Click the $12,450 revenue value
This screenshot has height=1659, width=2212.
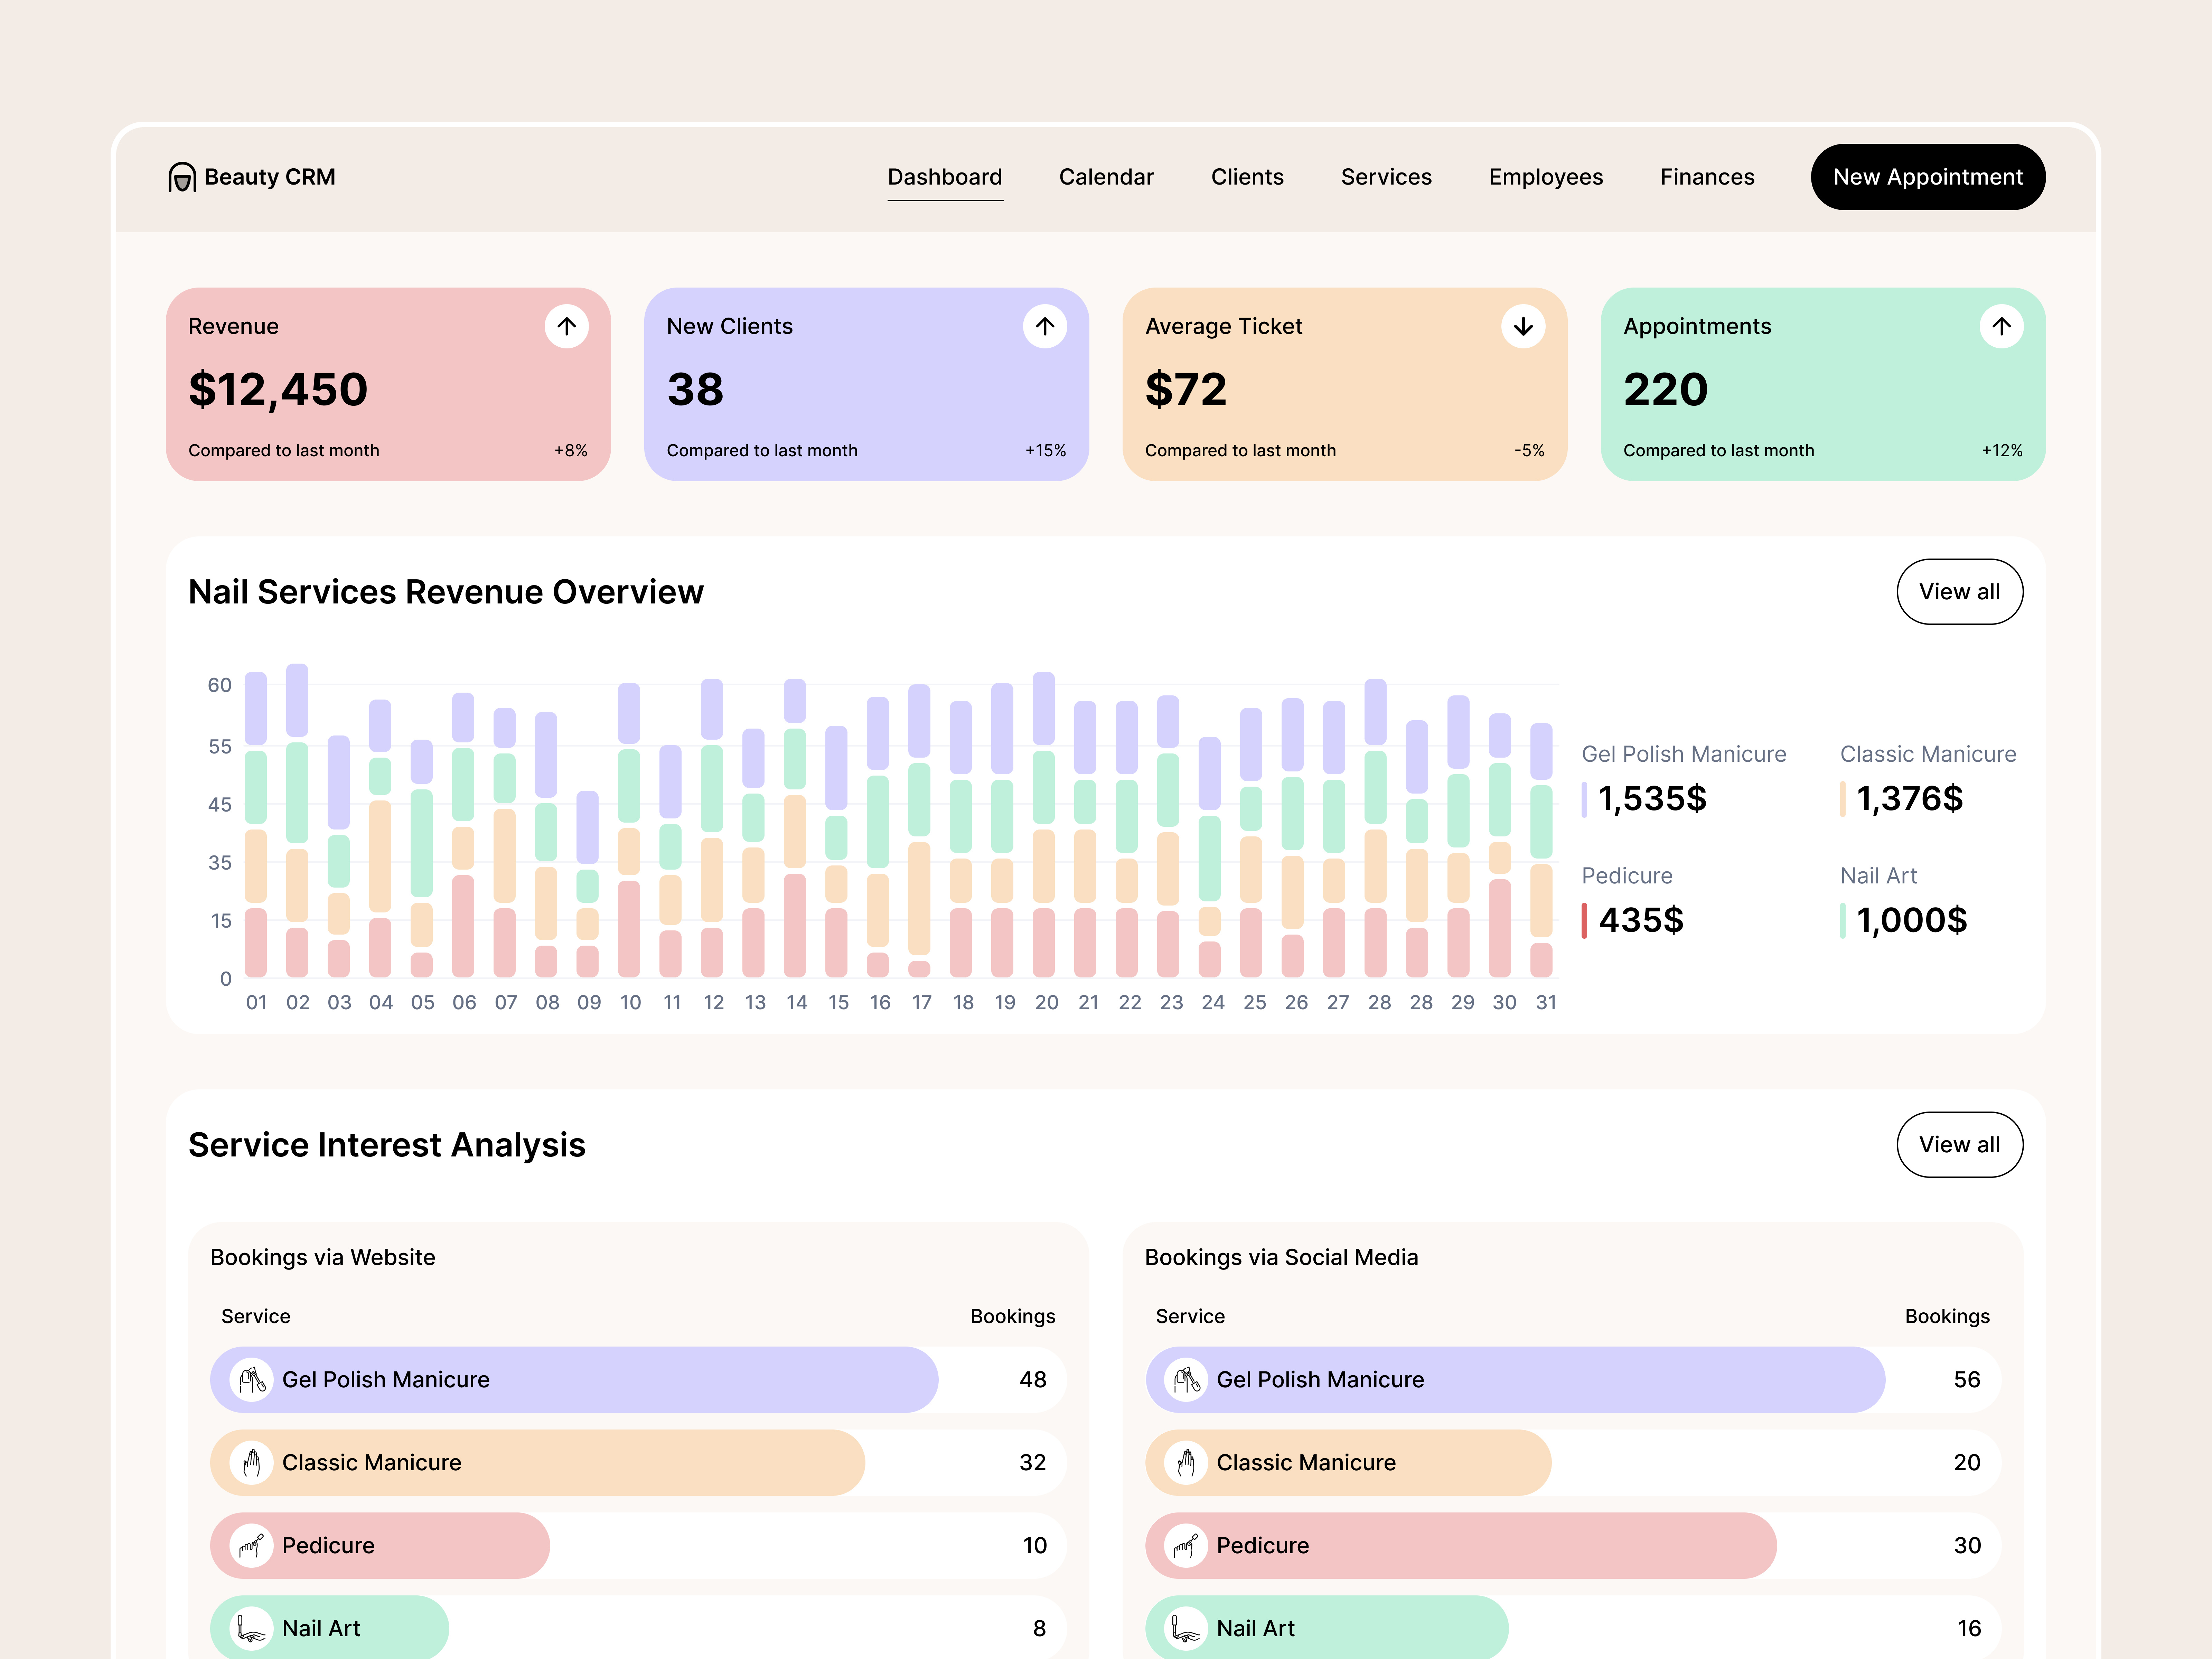(278, 390)
